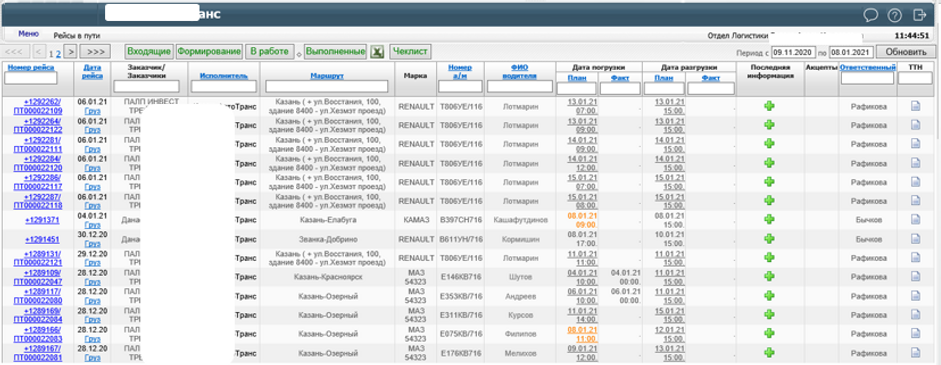Focus the ТТН filter field
The width and height of the screenshot is (941, 365).
[x=915, y=79]
